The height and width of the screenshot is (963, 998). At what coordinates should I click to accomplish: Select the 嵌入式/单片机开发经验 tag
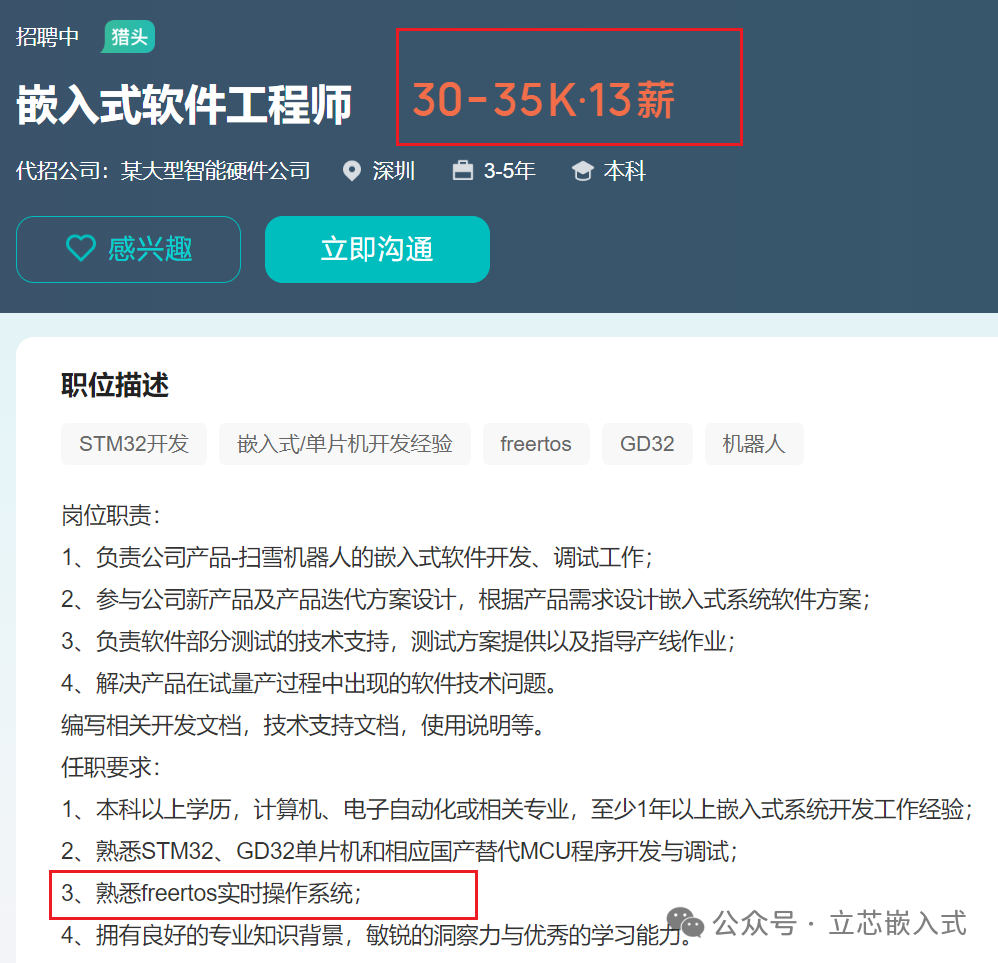344,444
